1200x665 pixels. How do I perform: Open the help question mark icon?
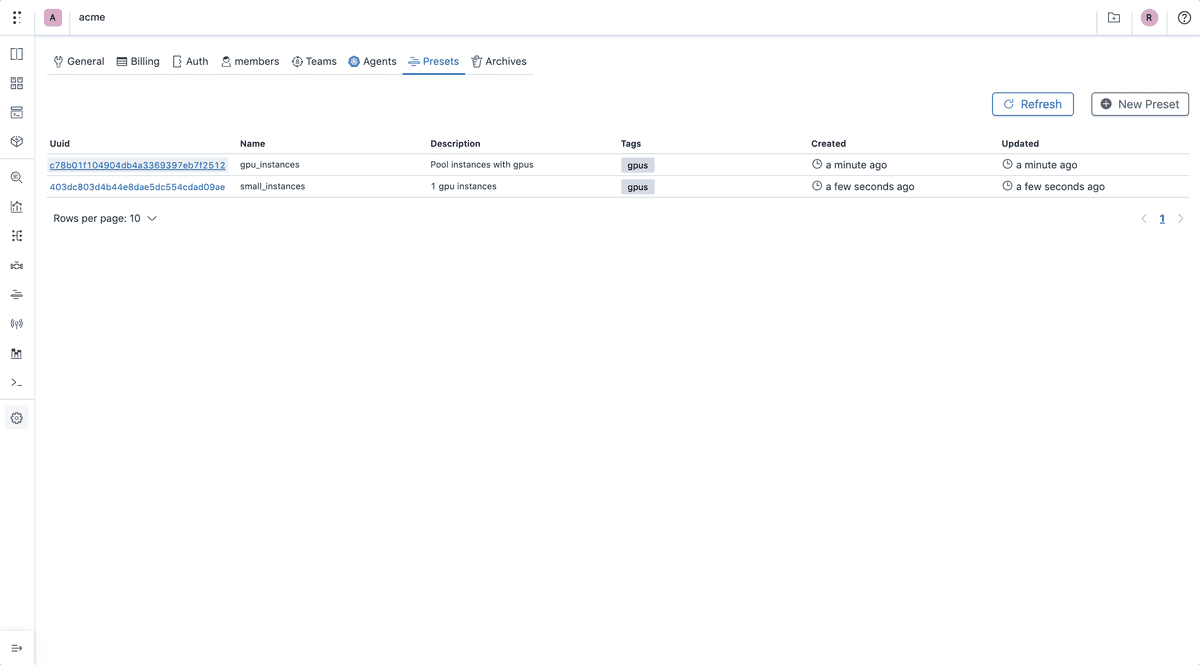(x=1185, y=17)
